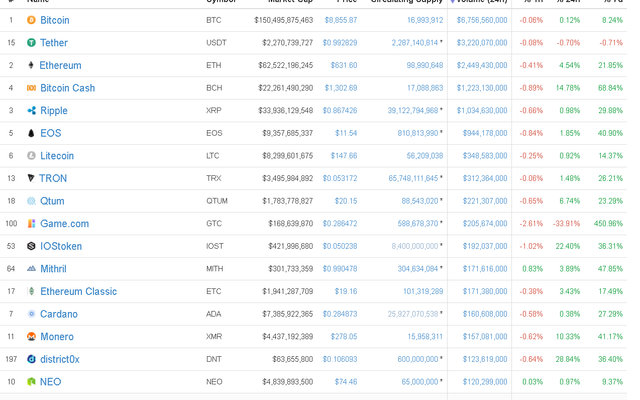Visit the Ripple name link
This screenshot has width=640, height=400.
pos(54,111)
